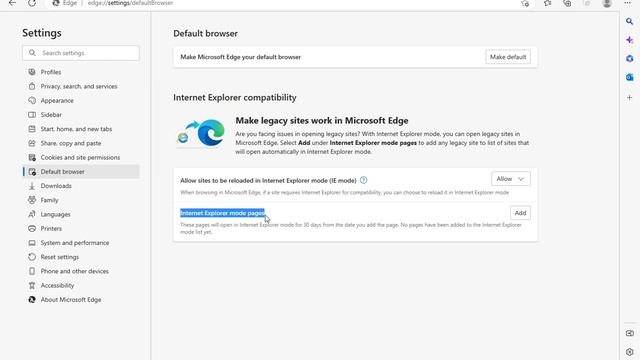Click the Reset settings icon
Screen dimensions: 640x360
click(x=32, y=257)
